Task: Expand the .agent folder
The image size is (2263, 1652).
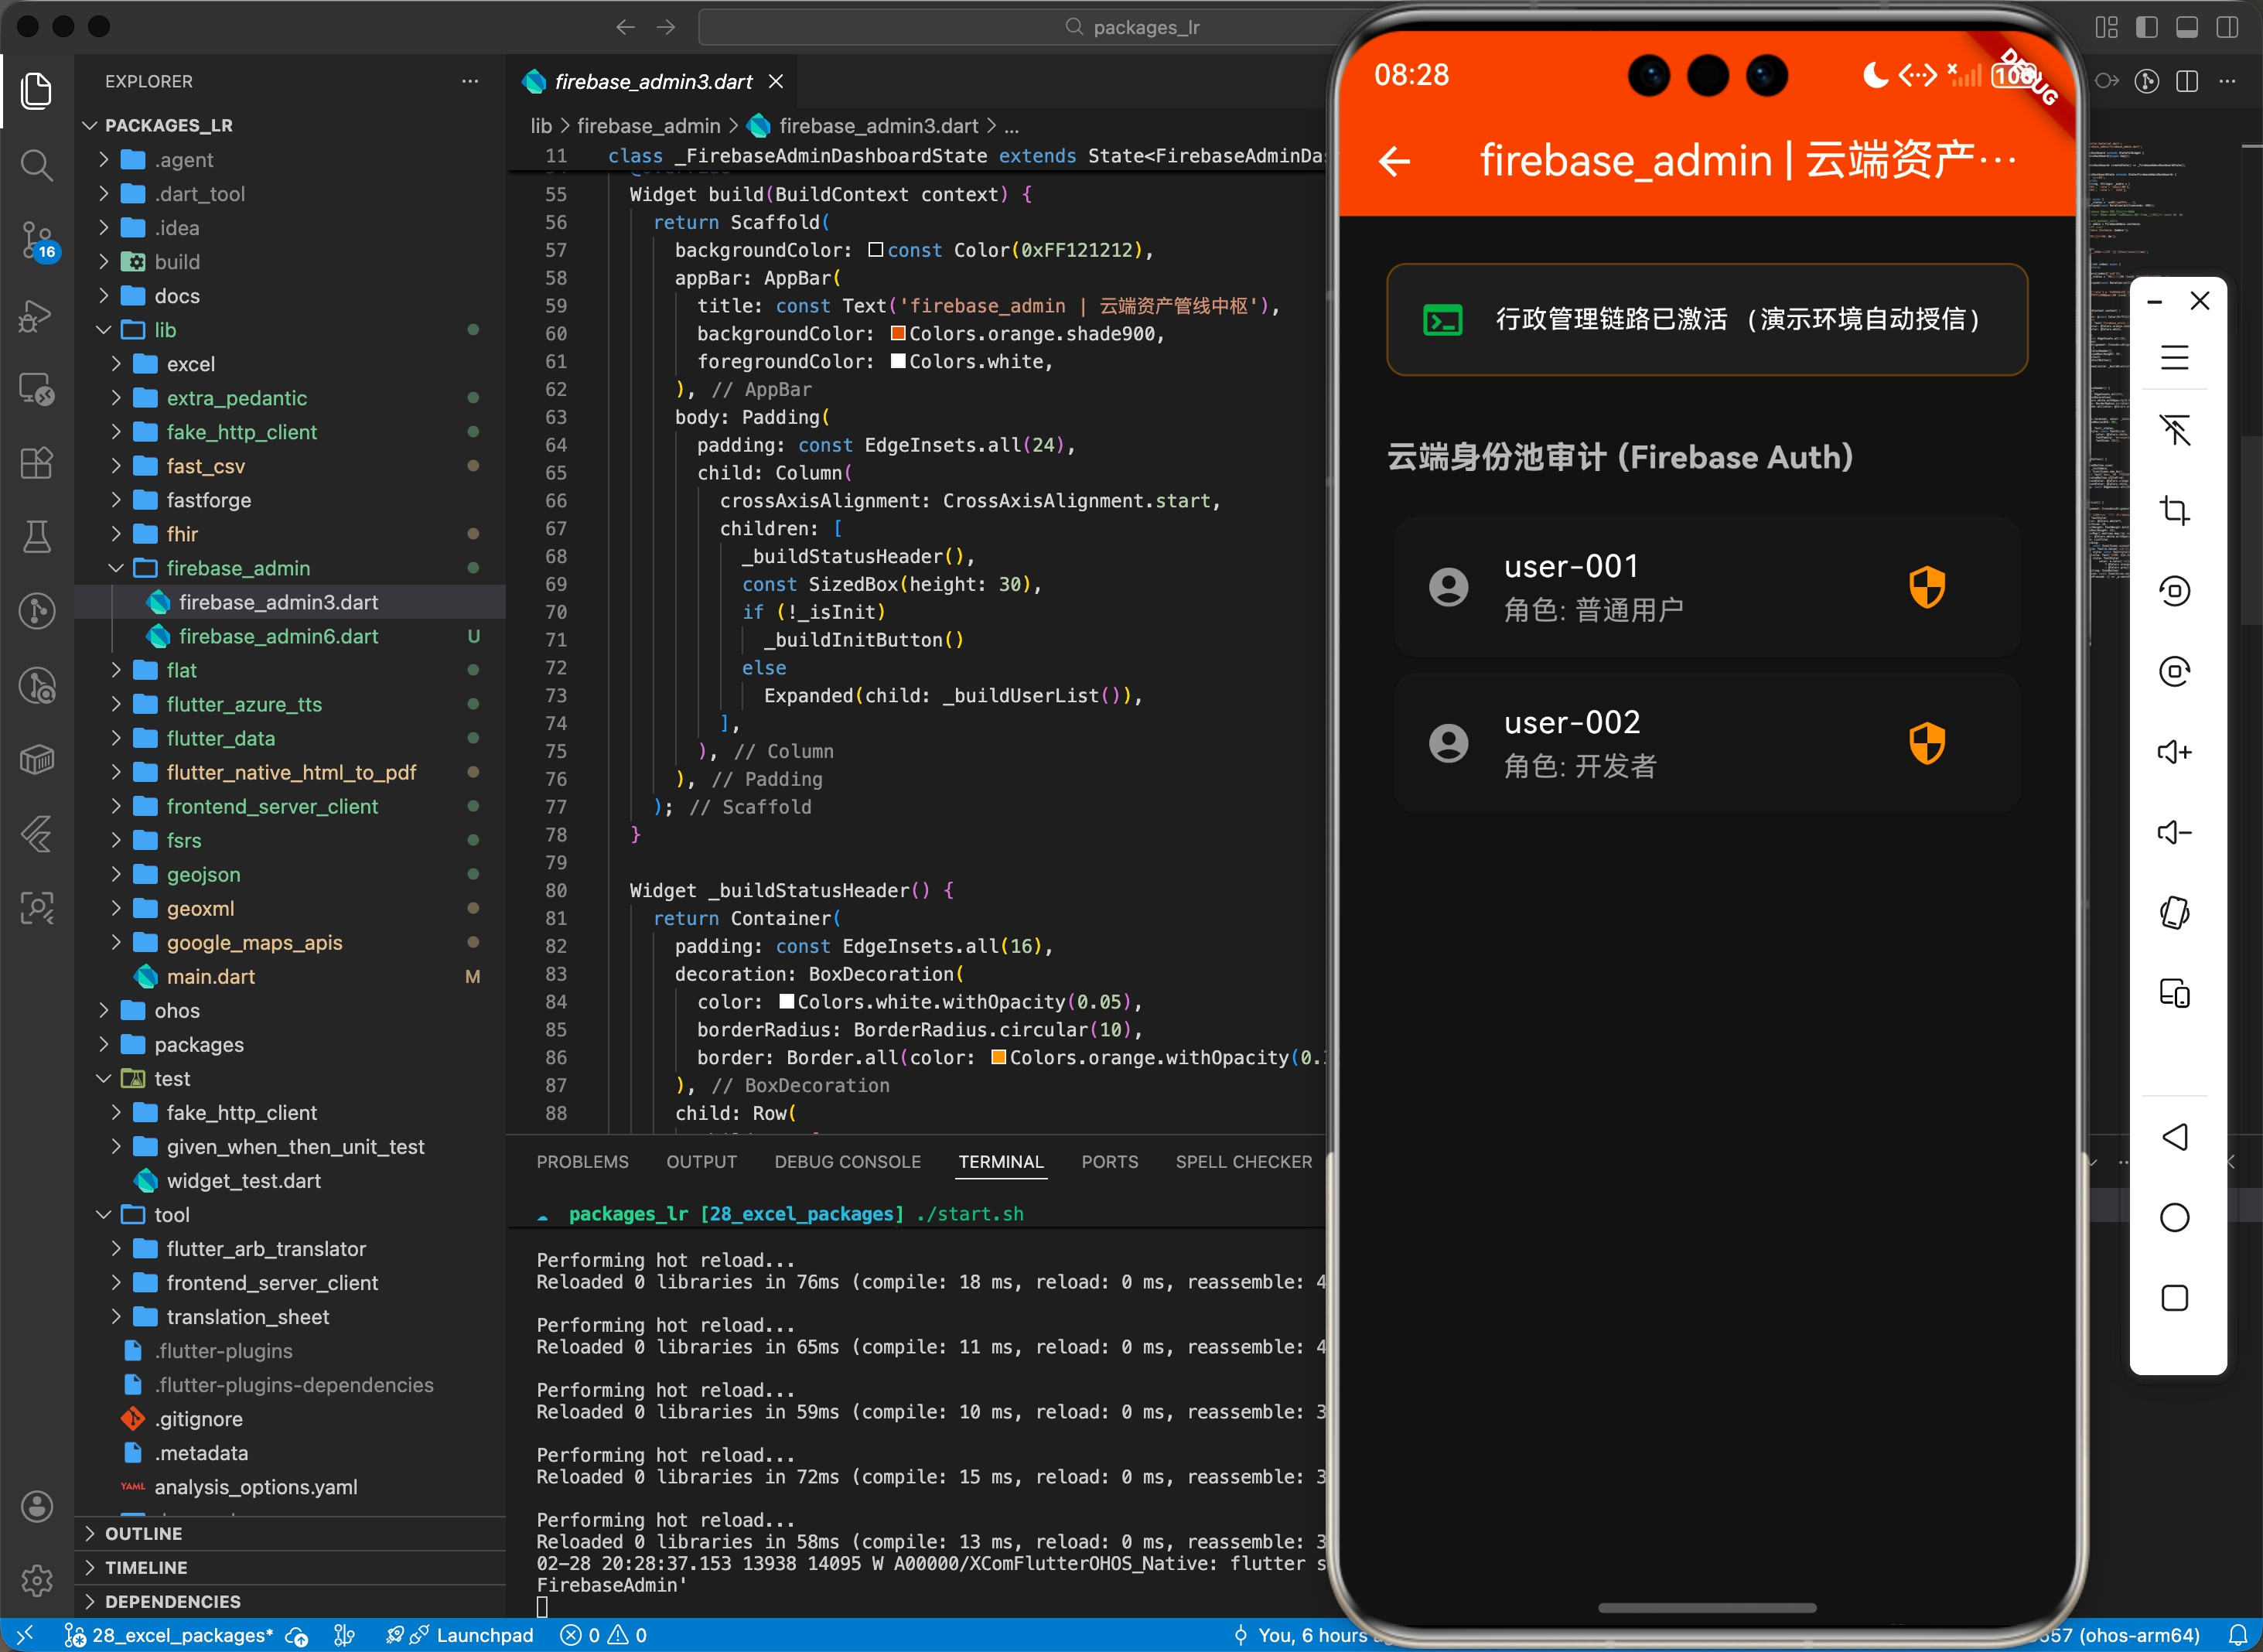Action: [x=290, y=160]
